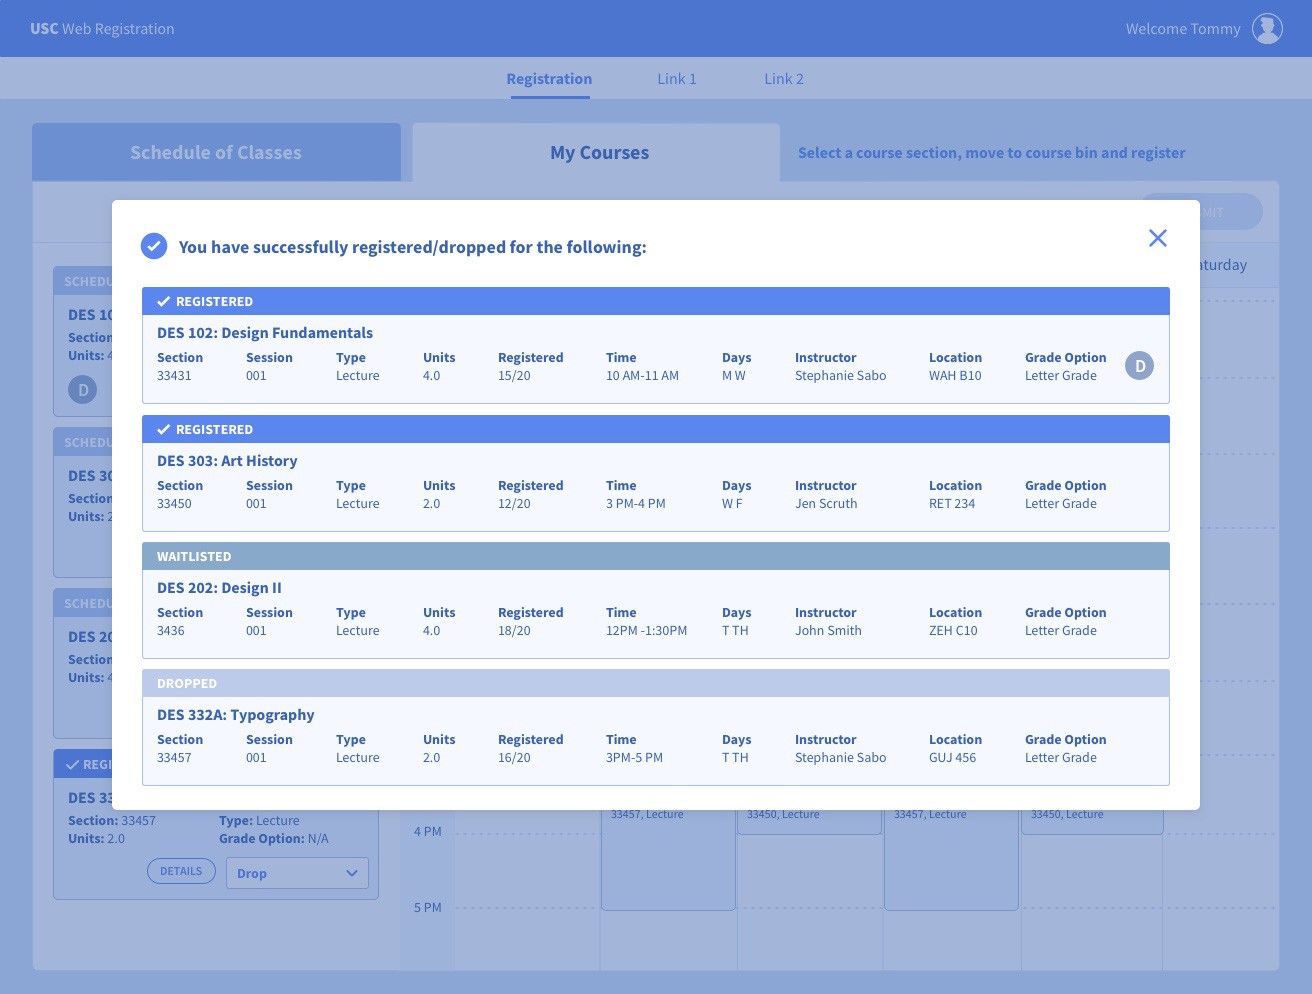Click the DES 202: Design II title
Viewport: 1312px width, 994px height.
click(x=219, y=588)
